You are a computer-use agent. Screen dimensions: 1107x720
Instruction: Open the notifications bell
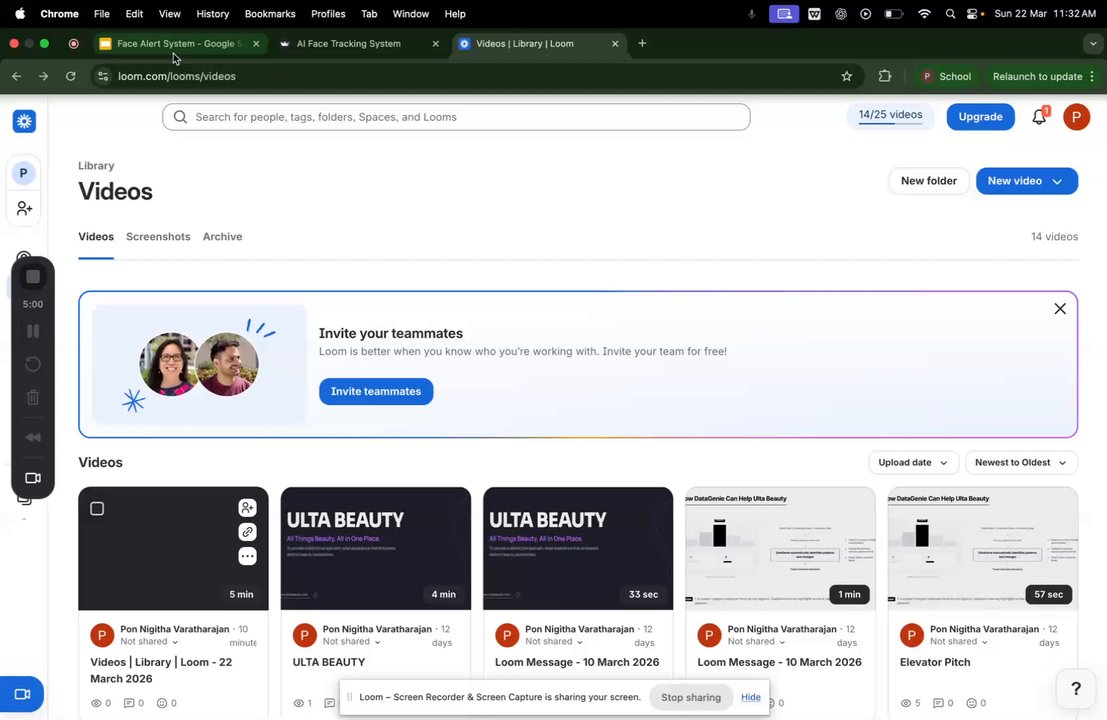click(x=1039, y=116)
